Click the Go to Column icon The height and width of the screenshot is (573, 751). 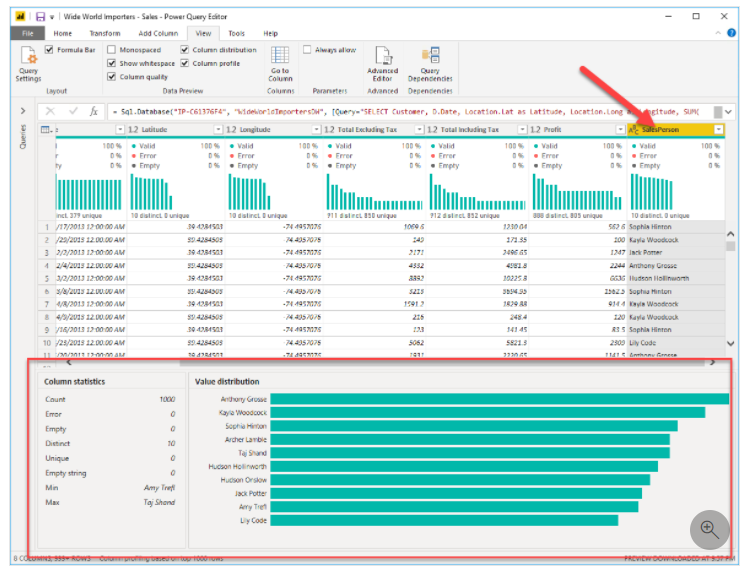point(280,64)
